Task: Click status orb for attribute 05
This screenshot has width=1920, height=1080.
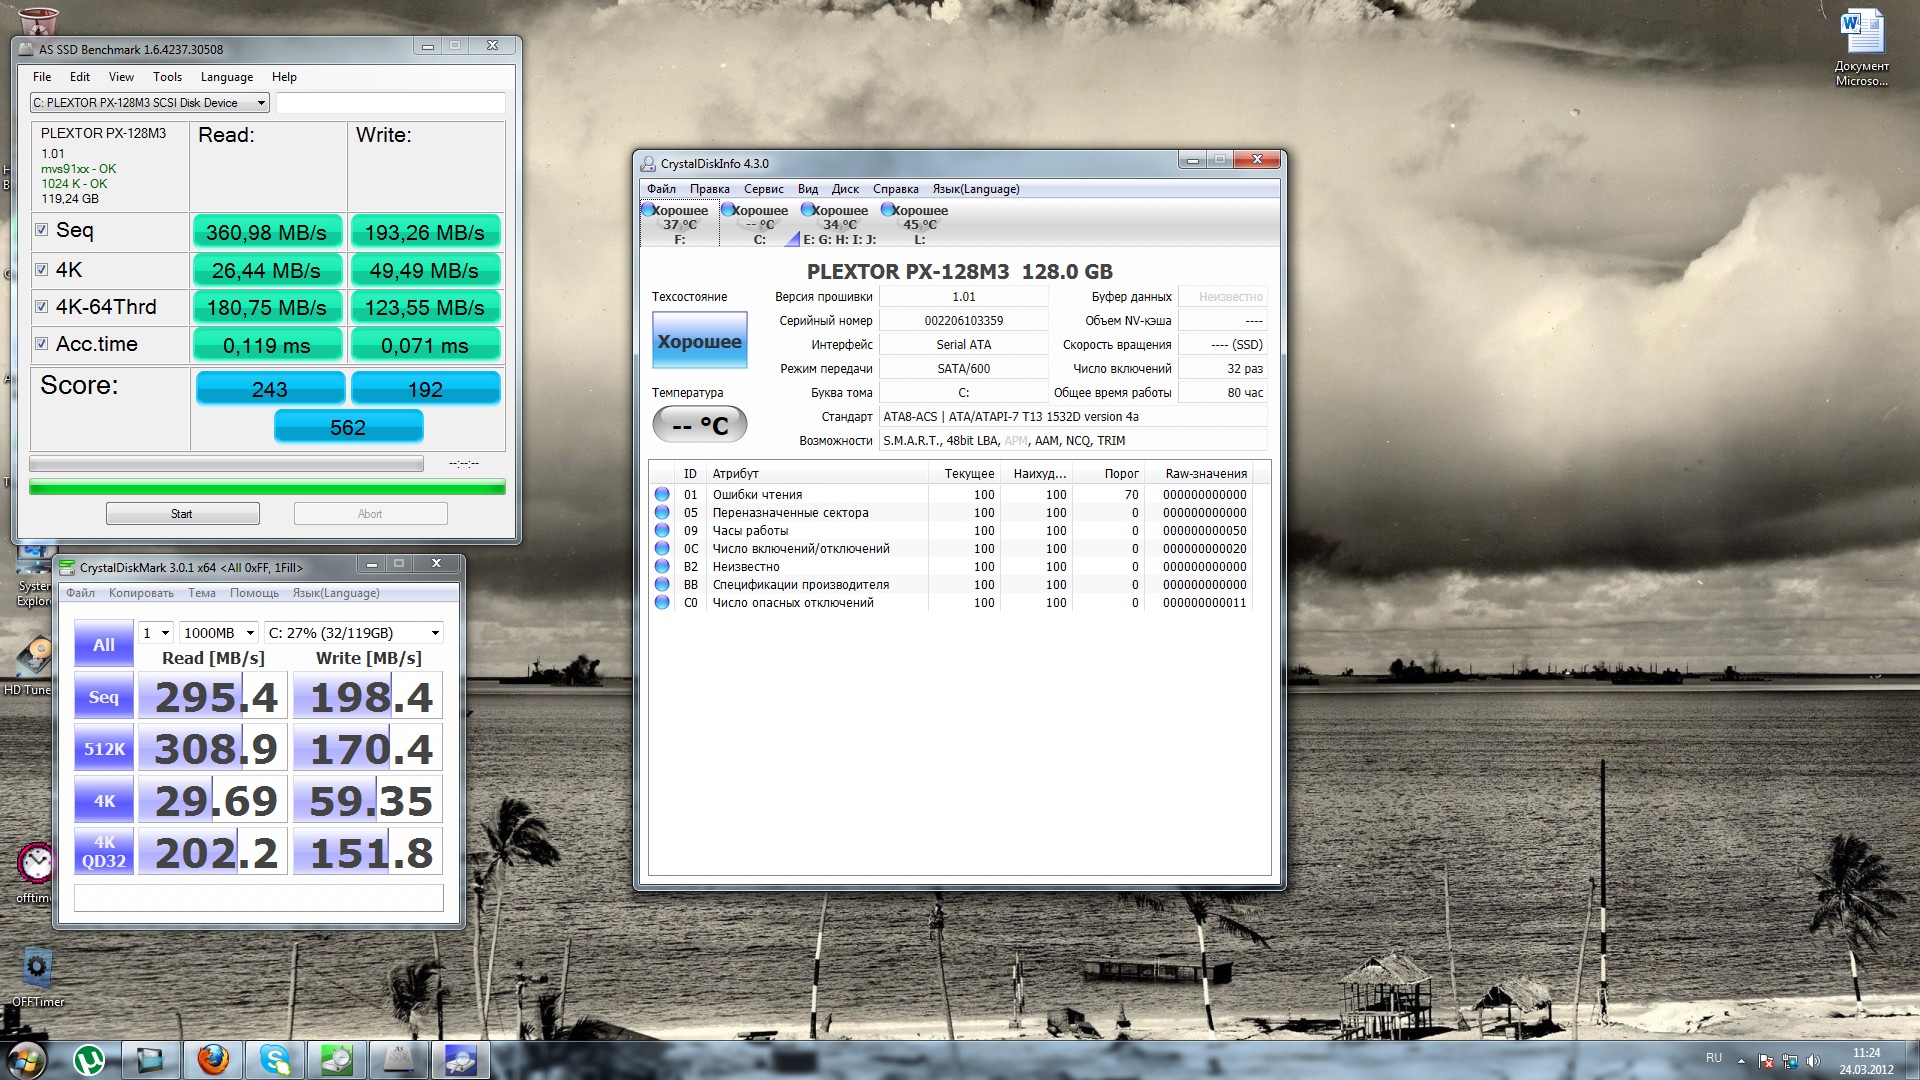Action: [662, 512]
